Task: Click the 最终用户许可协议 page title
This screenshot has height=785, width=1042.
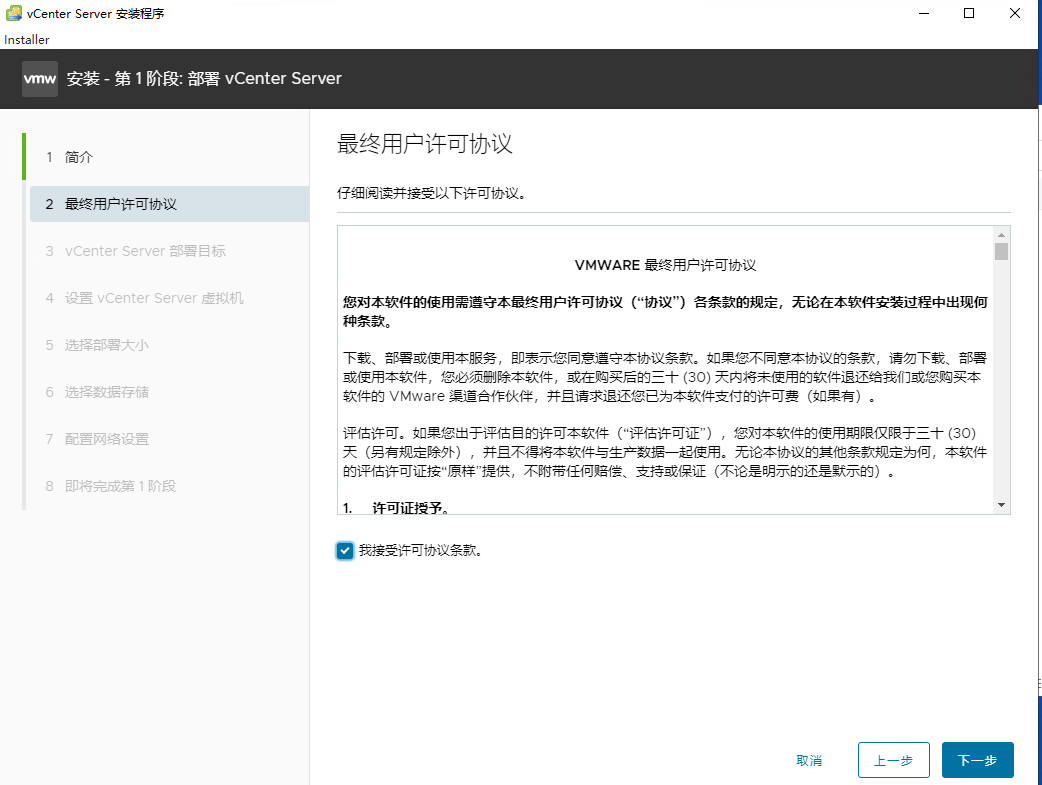Action: click(425, 144)
